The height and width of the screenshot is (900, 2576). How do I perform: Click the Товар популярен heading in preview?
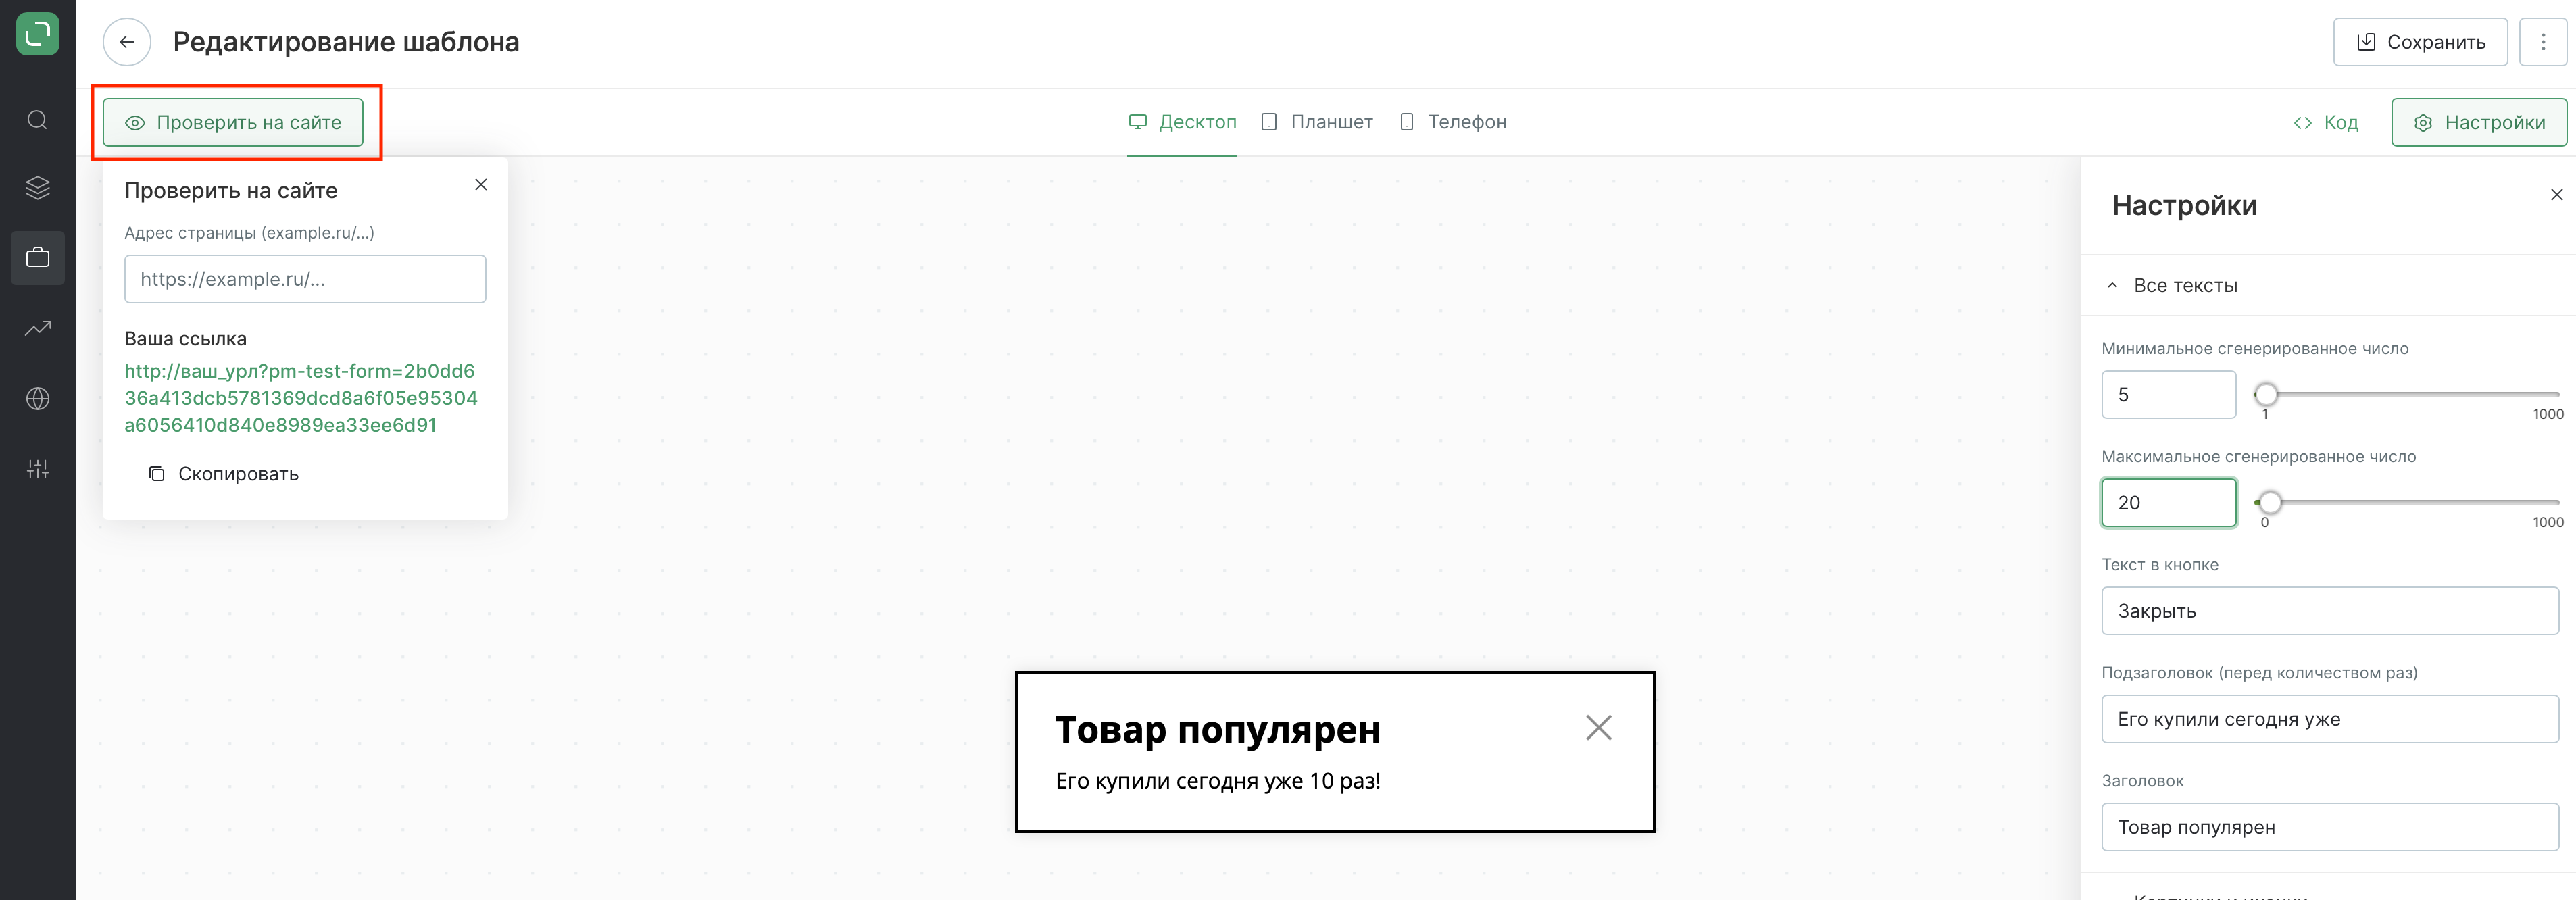pyautogui.click(x=1217, y=730)
